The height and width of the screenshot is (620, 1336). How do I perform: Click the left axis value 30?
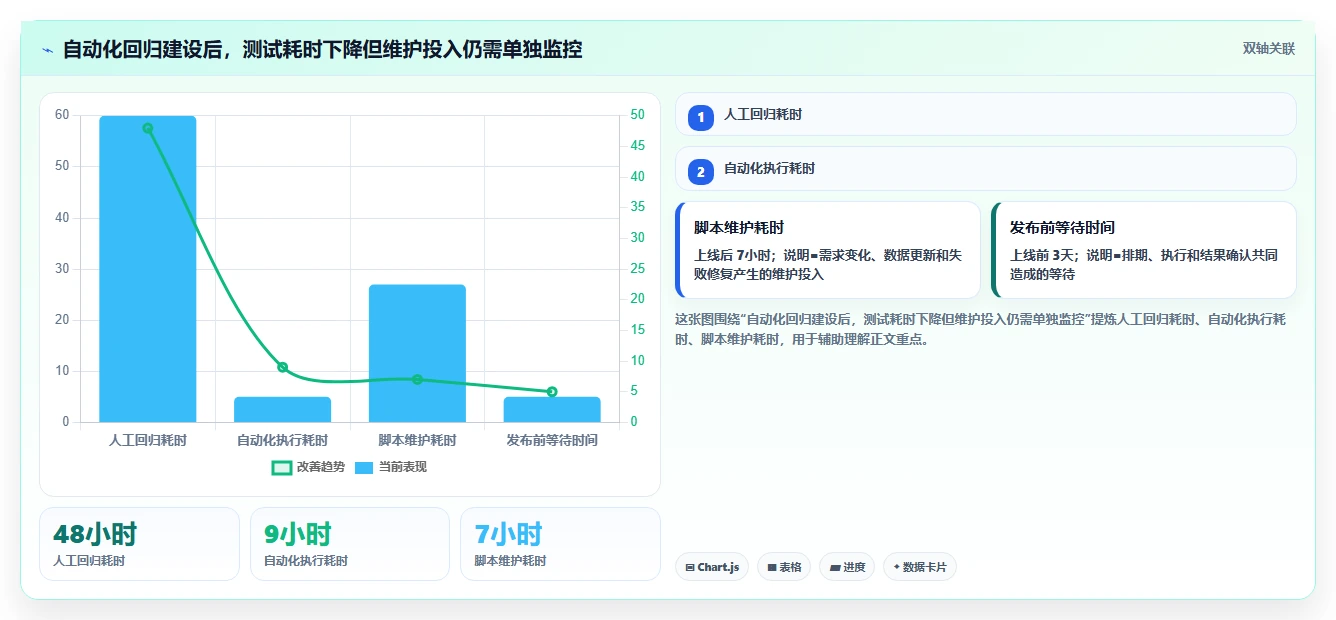coord(62,268)
